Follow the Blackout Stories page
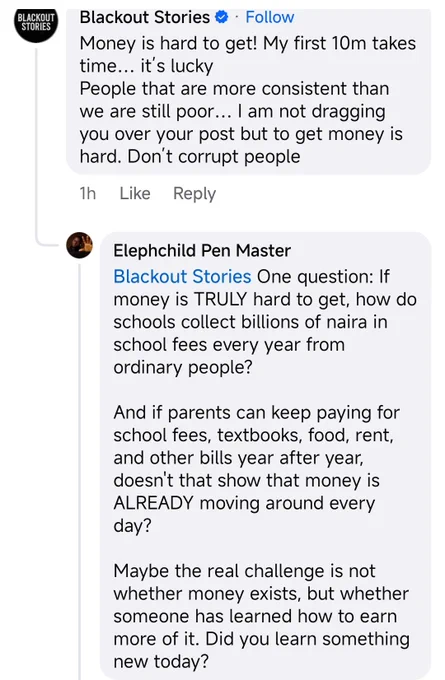The image size is (445, 680). coord(270,17)
